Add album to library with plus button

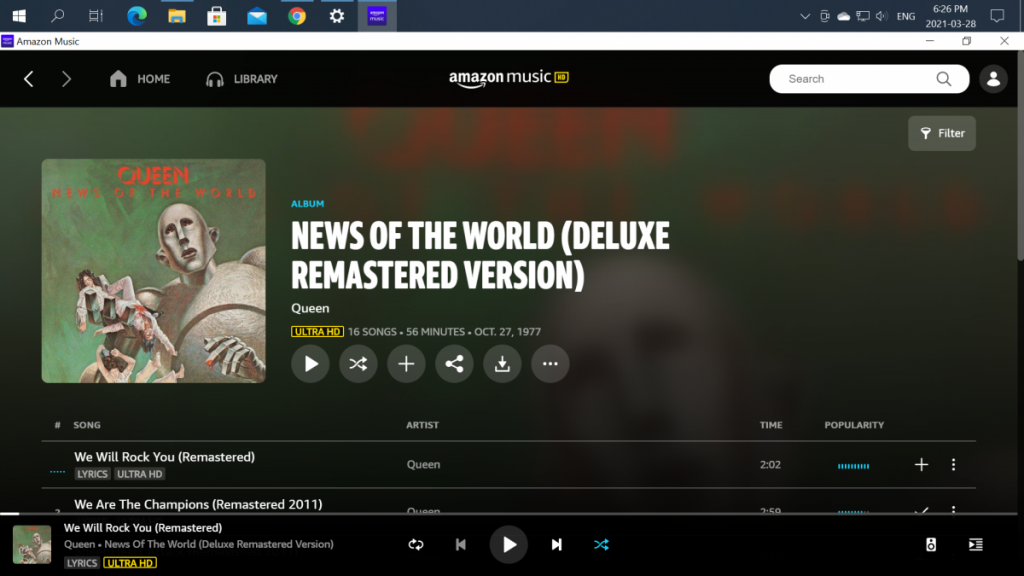coord(406,364)
